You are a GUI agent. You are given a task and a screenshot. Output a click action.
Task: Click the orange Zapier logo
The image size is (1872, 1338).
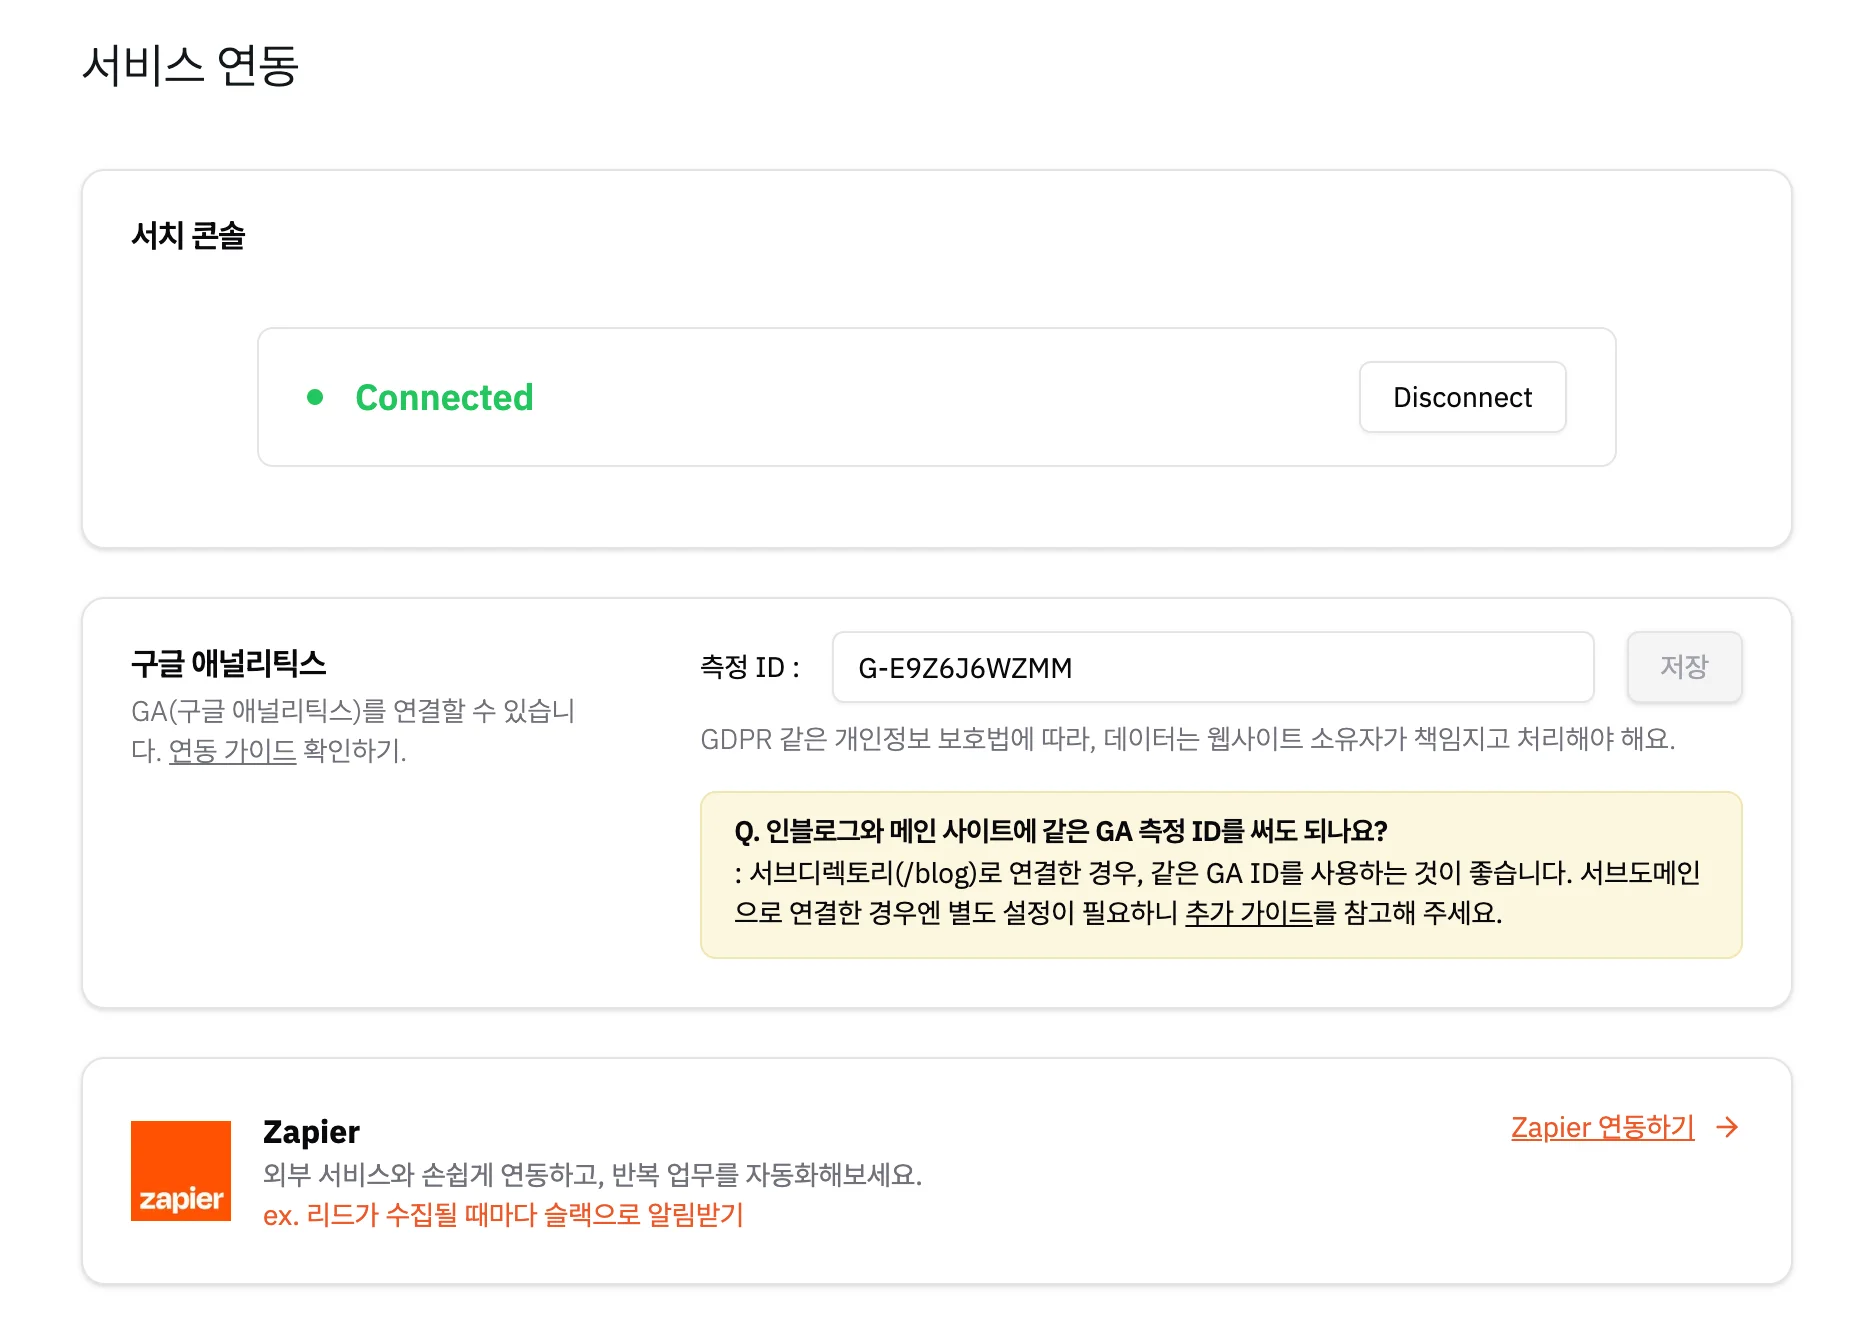tap(181, 1171)
